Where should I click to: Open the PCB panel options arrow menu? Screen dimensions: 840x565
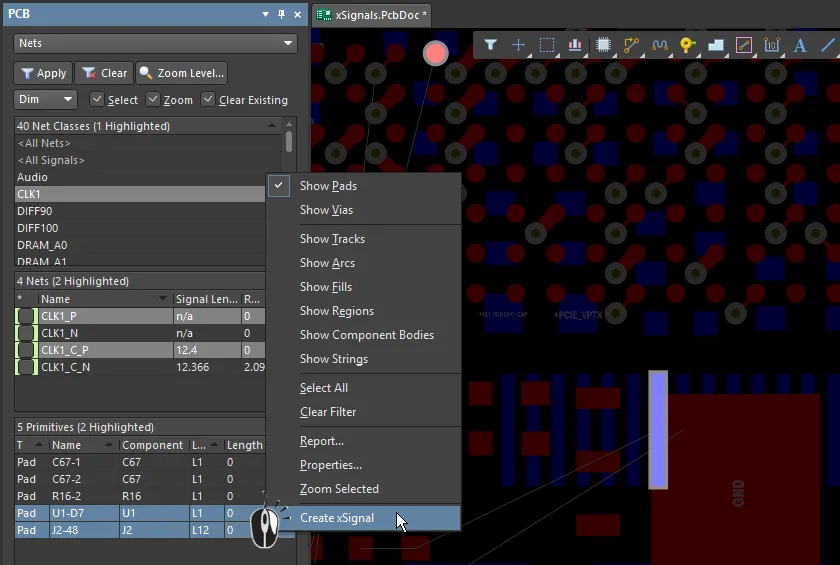pyautogui.click(x=265, y=14)
